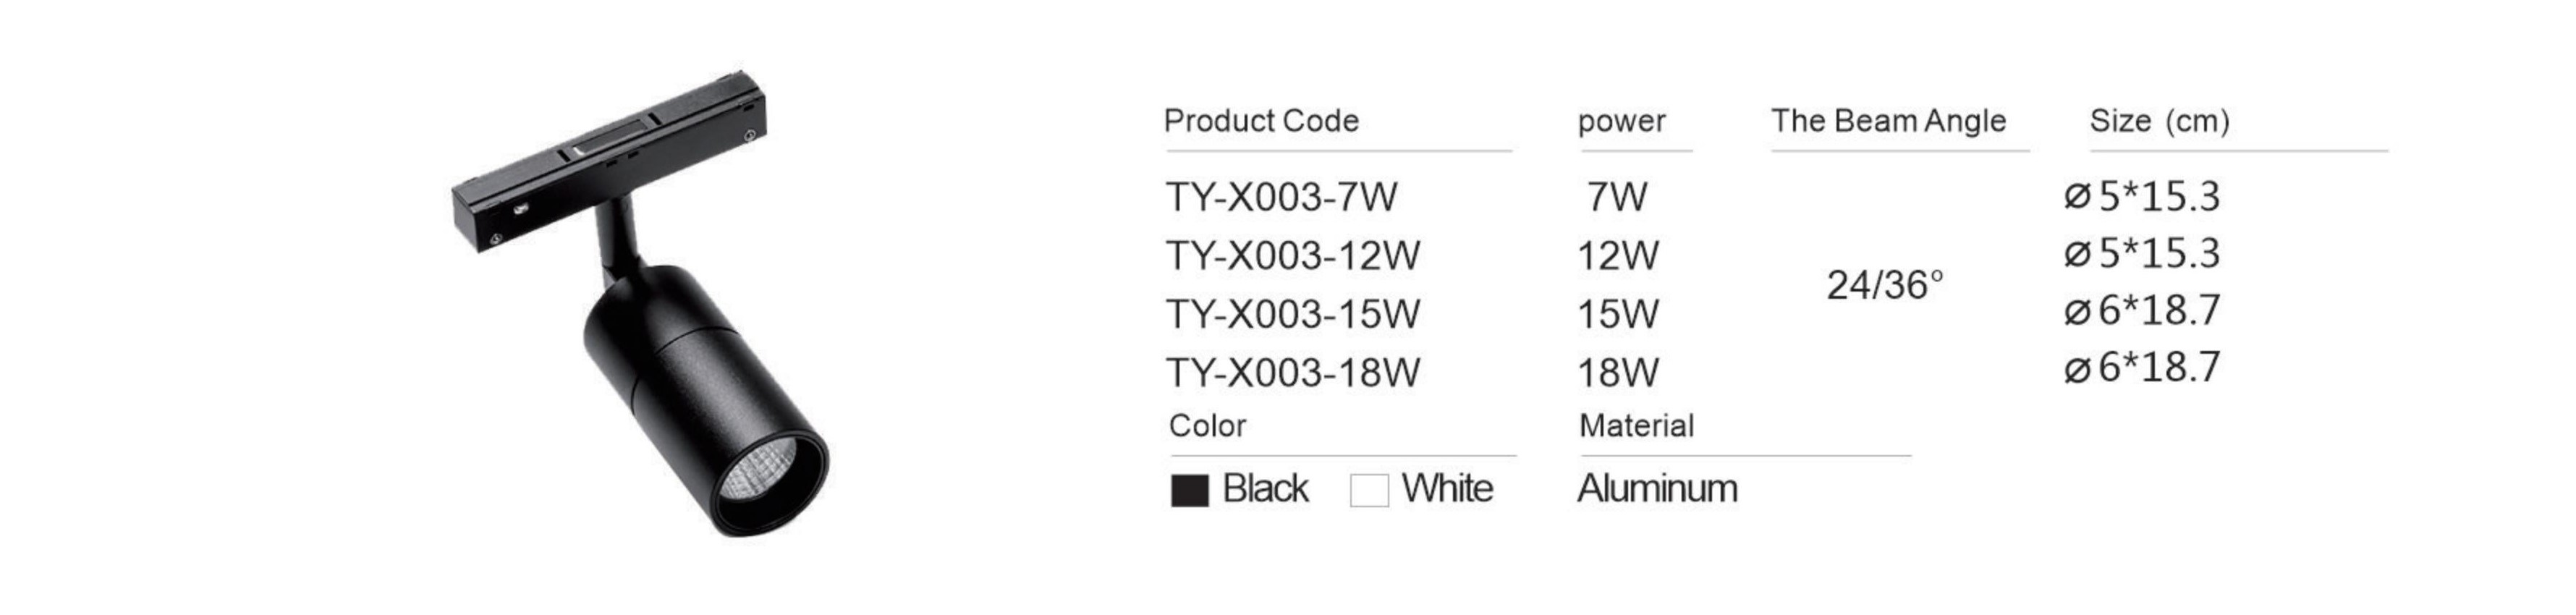The image size is (2576, 615).
Task: Click the first ø5*15.3 size value
Action: click(2141, 197)
